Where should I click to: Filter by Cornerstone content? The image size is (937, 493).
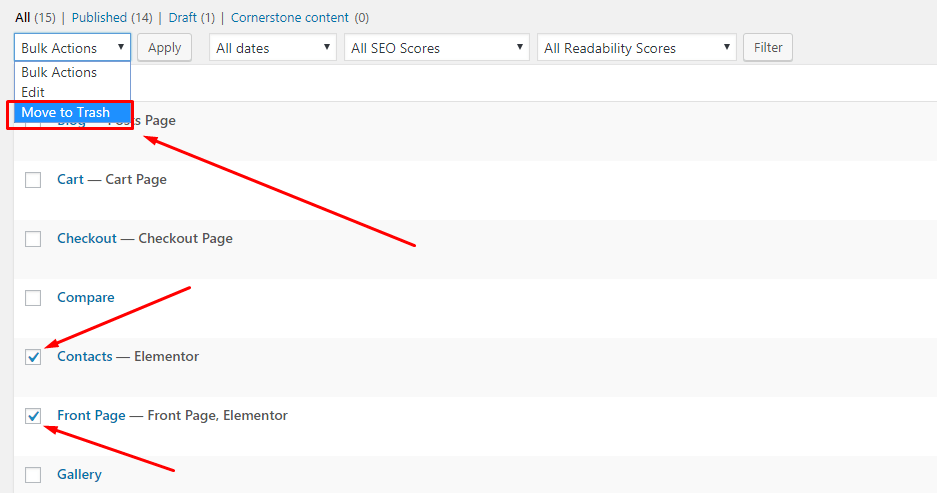(290, 17)
